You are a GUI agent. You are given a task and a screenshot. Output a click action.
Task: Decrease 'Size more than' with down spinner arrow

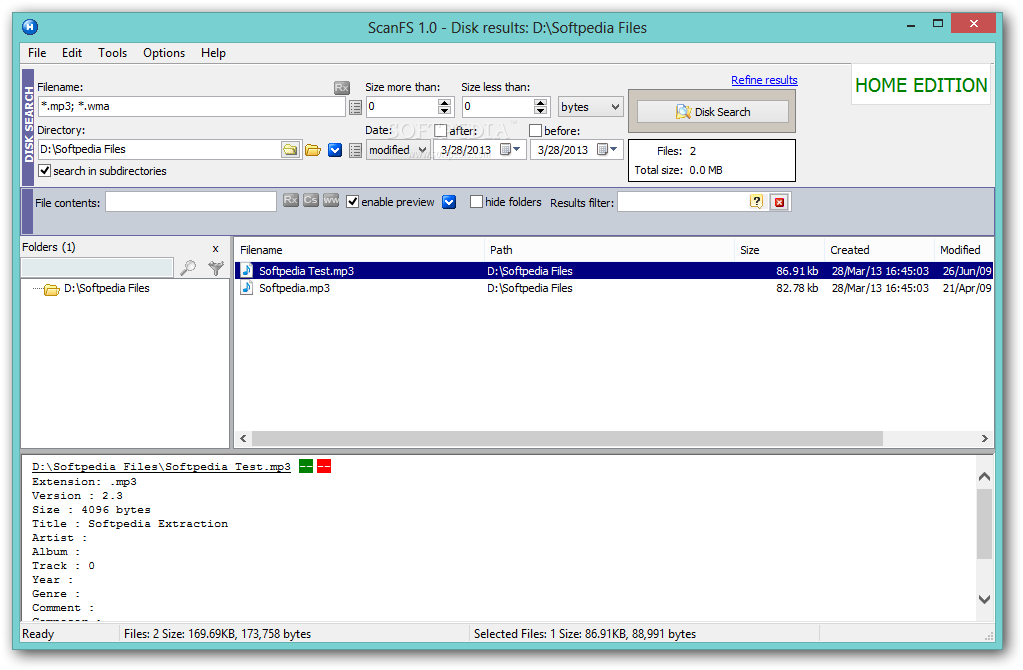point(444,111)
